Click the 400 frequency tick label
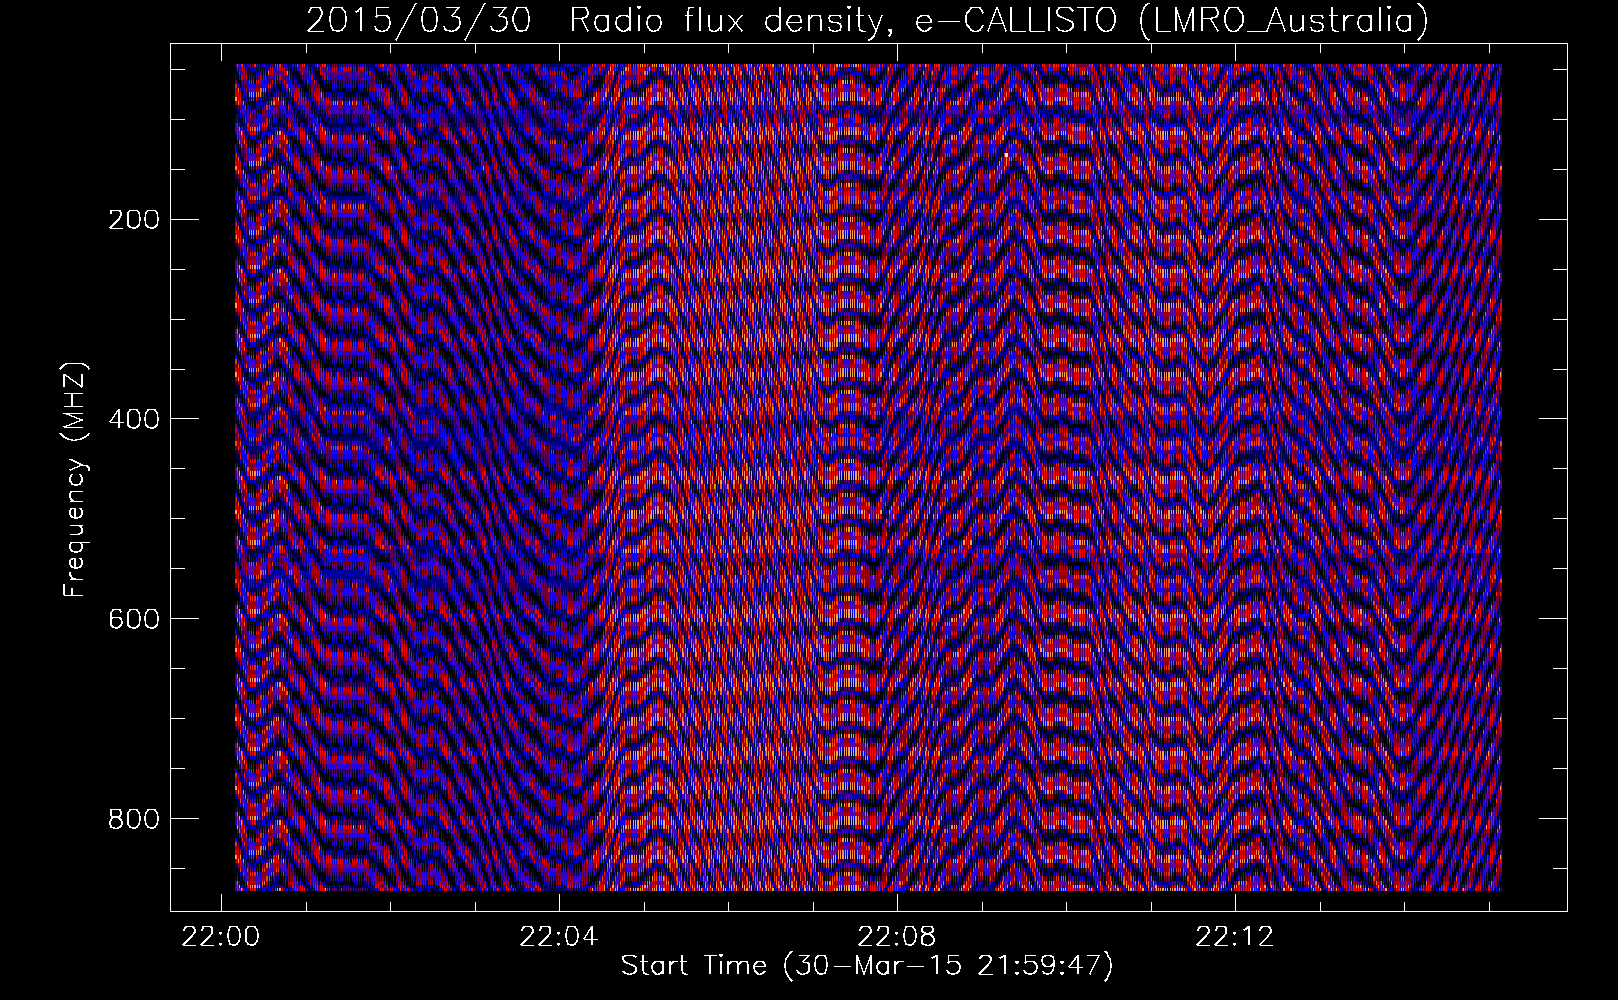Viewport: 1618px width, 1000px height. pyautogui.click(x=133, y=418)
